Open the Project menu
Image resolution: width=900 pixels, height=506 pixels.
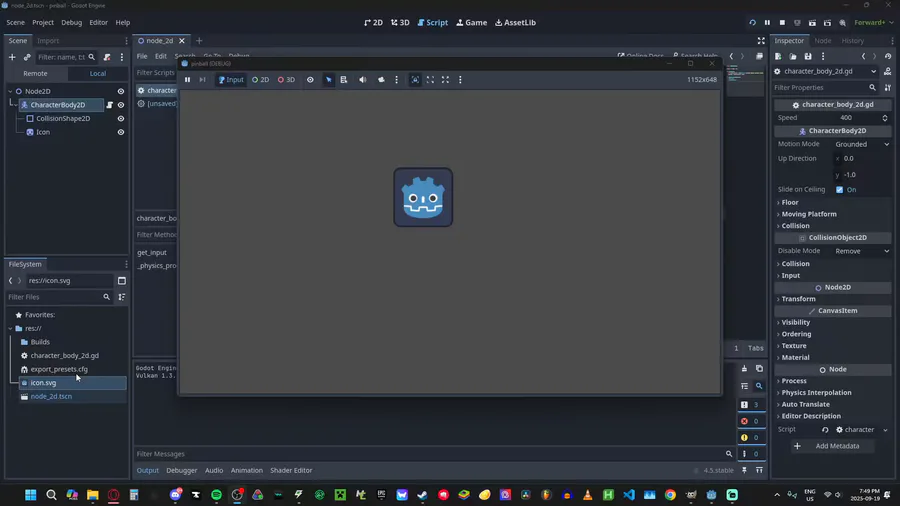[x=43, y=23]
